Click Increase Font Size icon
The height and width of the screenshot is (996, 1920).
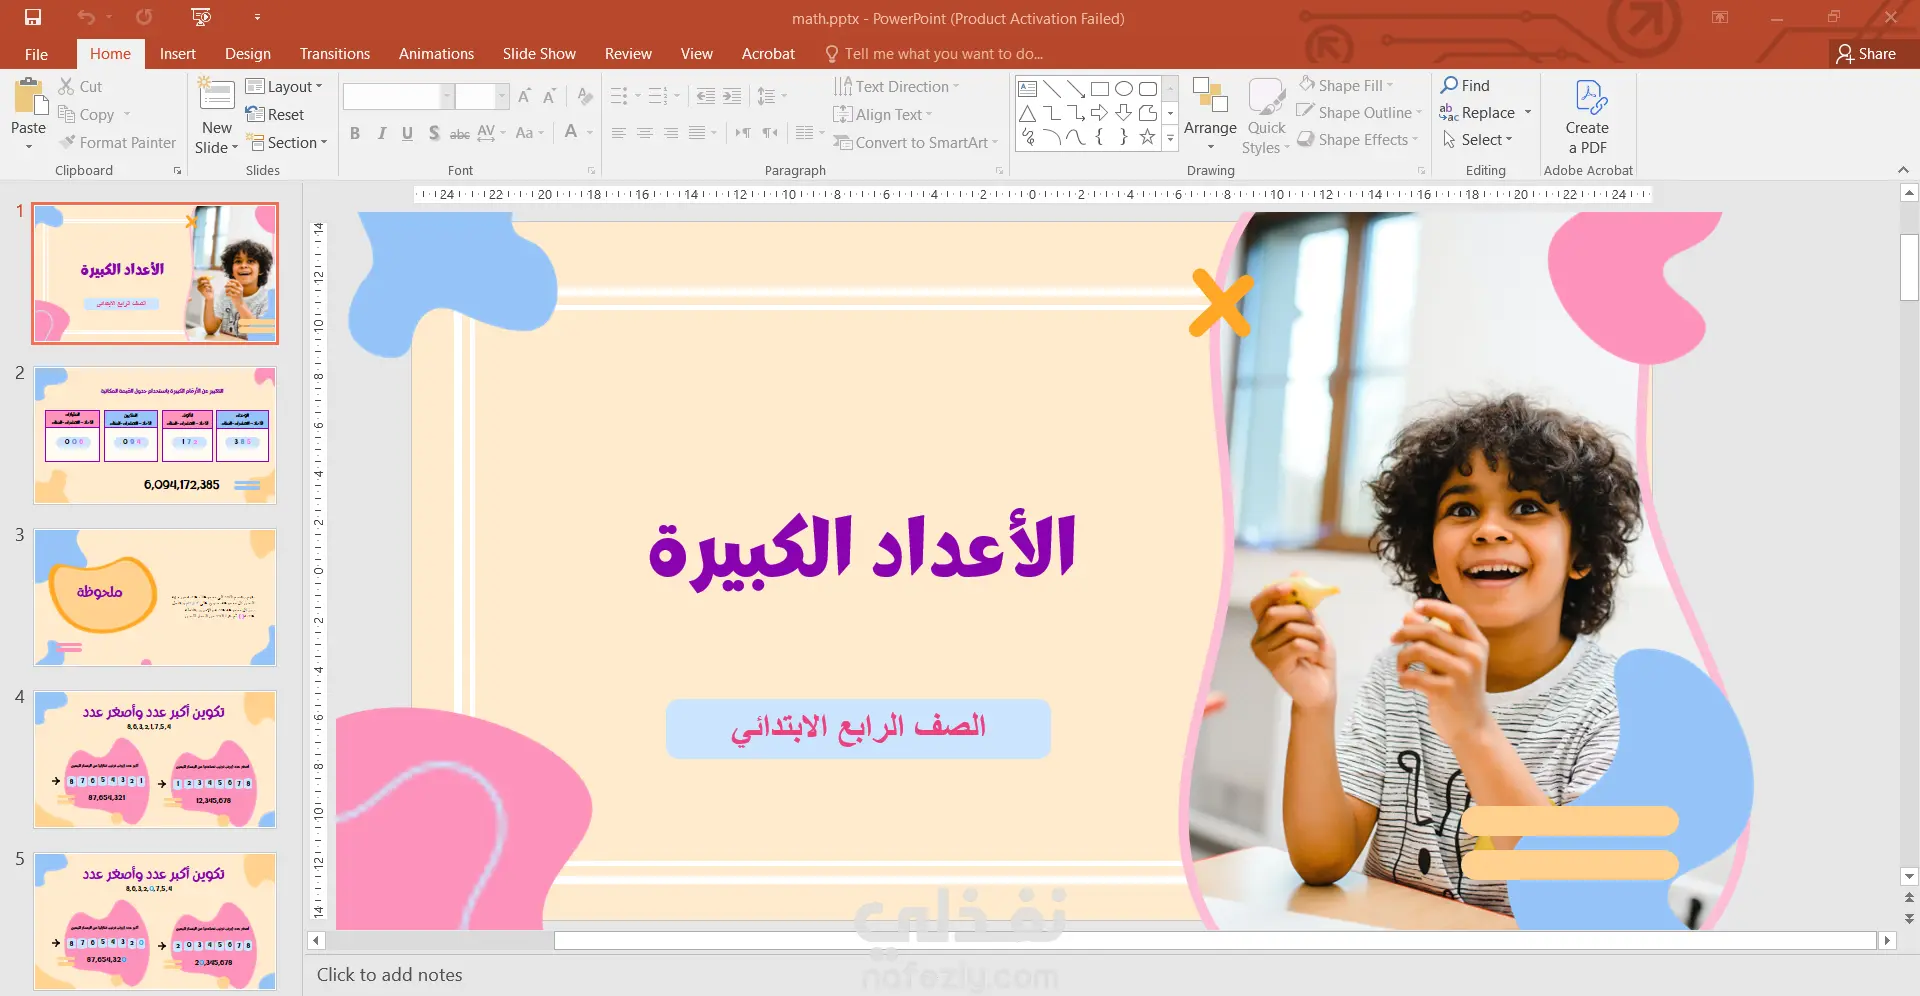click(524, 96)
